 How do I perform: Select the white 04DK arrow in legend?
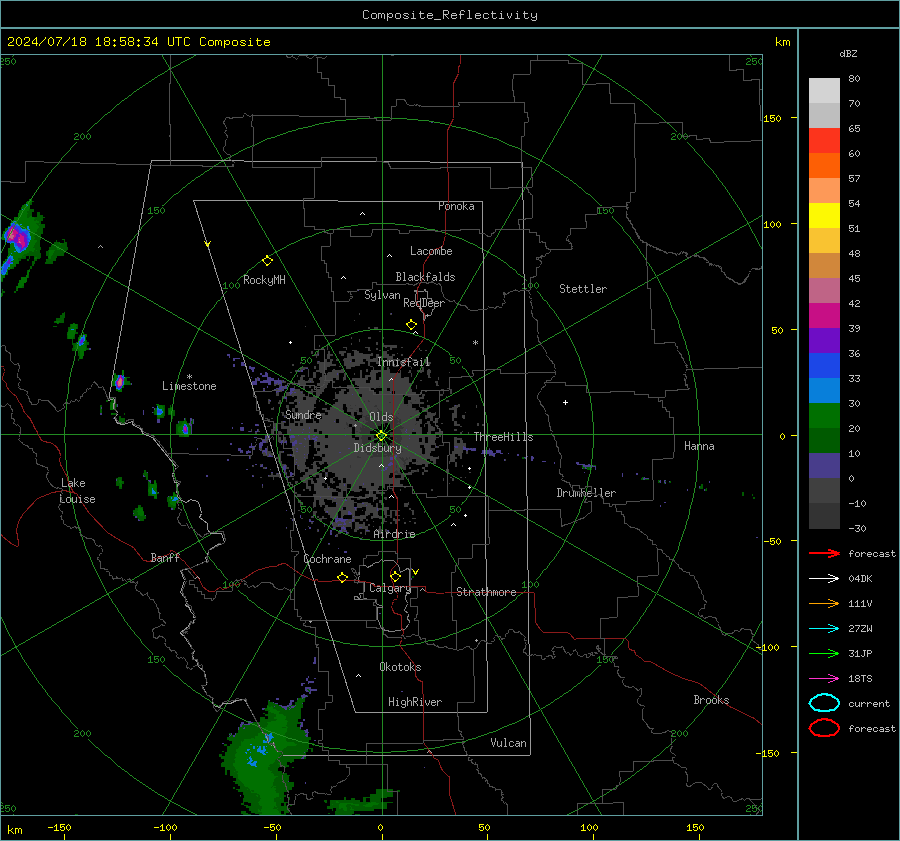824,578
